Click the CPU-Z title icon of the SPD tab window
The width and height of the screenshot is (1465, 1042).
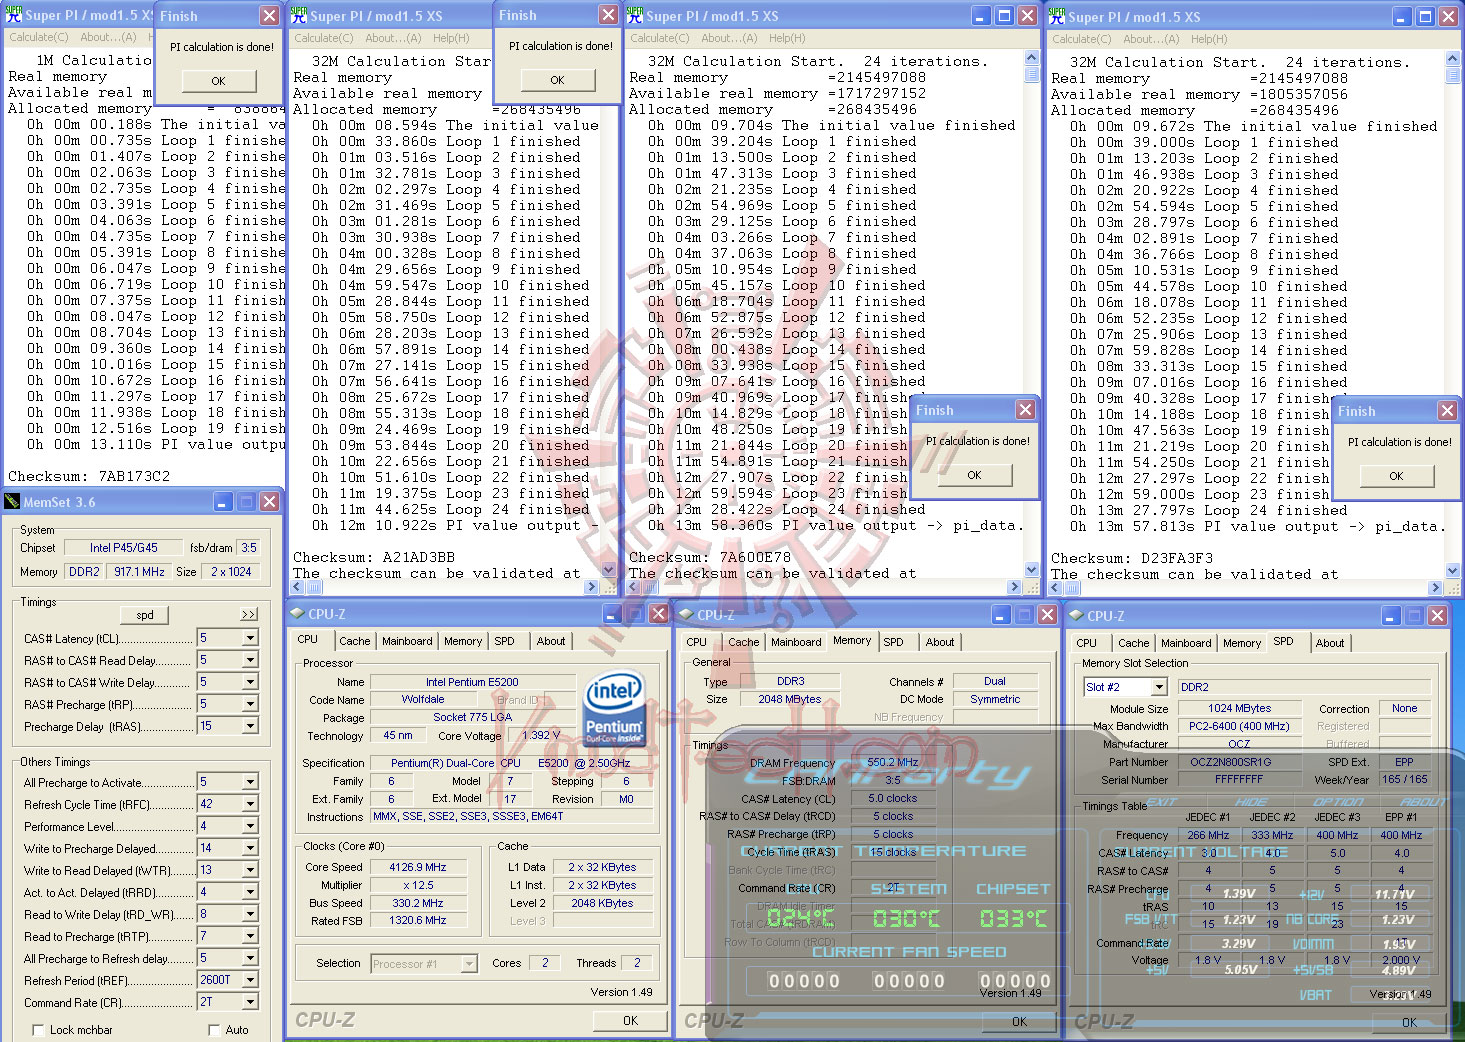1076,615
